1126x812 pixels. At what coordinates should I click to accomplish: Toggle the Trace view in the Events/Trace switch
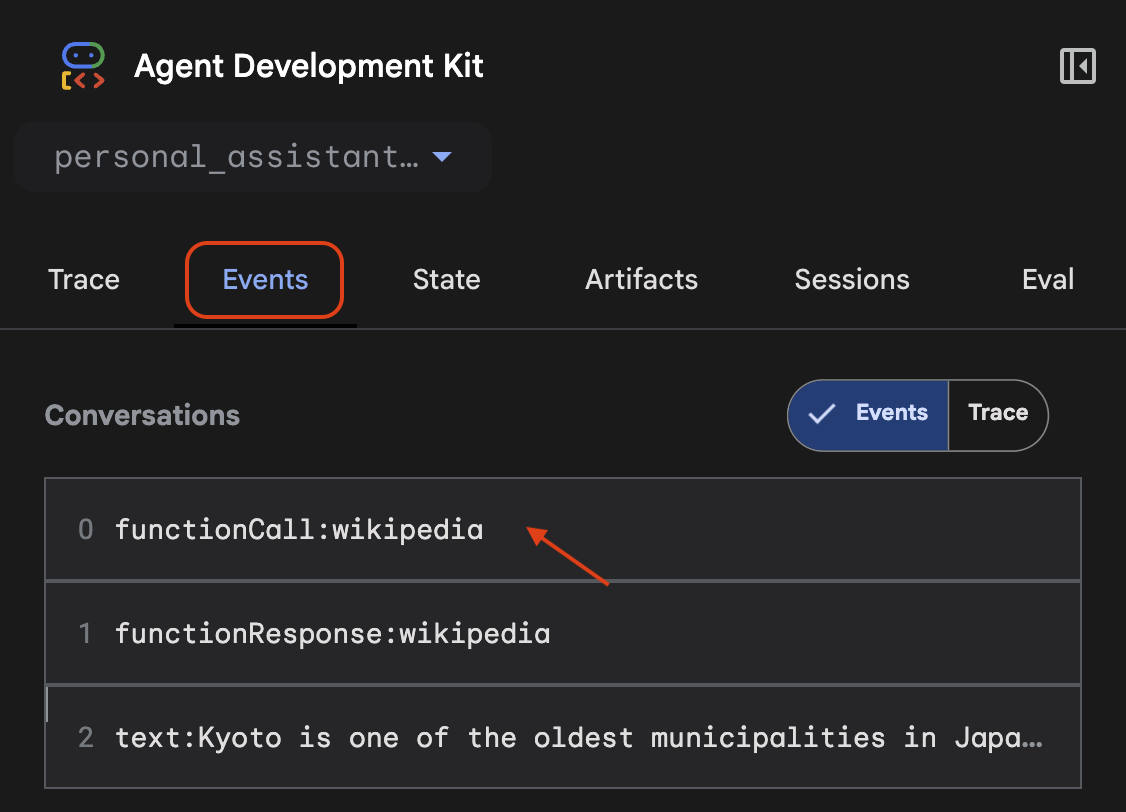click(x=998, y=413)
